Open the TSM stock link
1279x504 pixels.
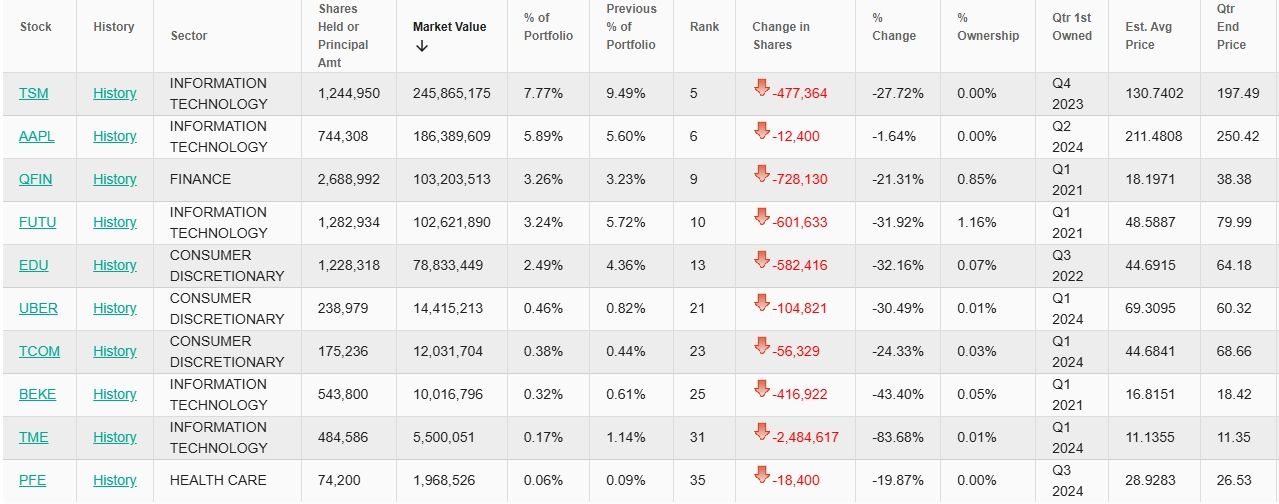tap(33, 93)
